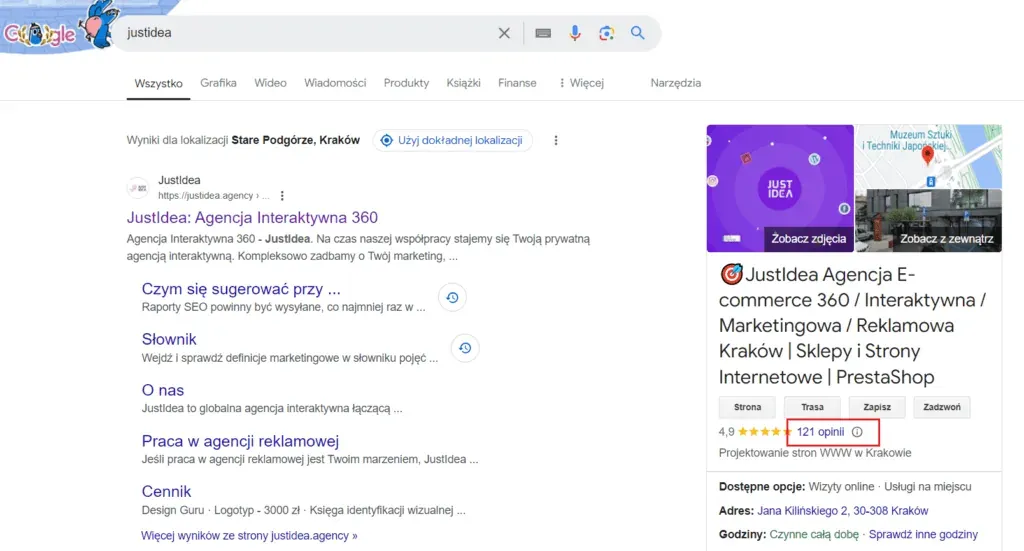Click the Stare Podgórze, Kraków location text
This screenshot has height=551, width=1024.
[295, 140]
